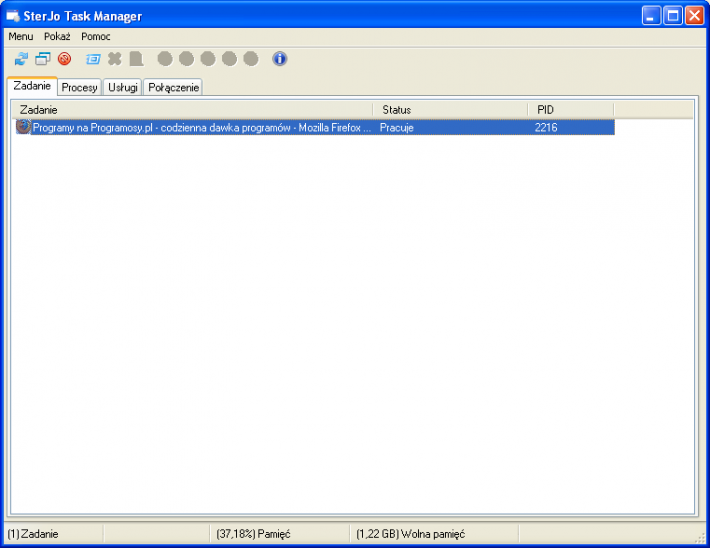Screen dimensions: 710x548
Task: Open the Pokaż menu
Action: click(x=57, y=36)
